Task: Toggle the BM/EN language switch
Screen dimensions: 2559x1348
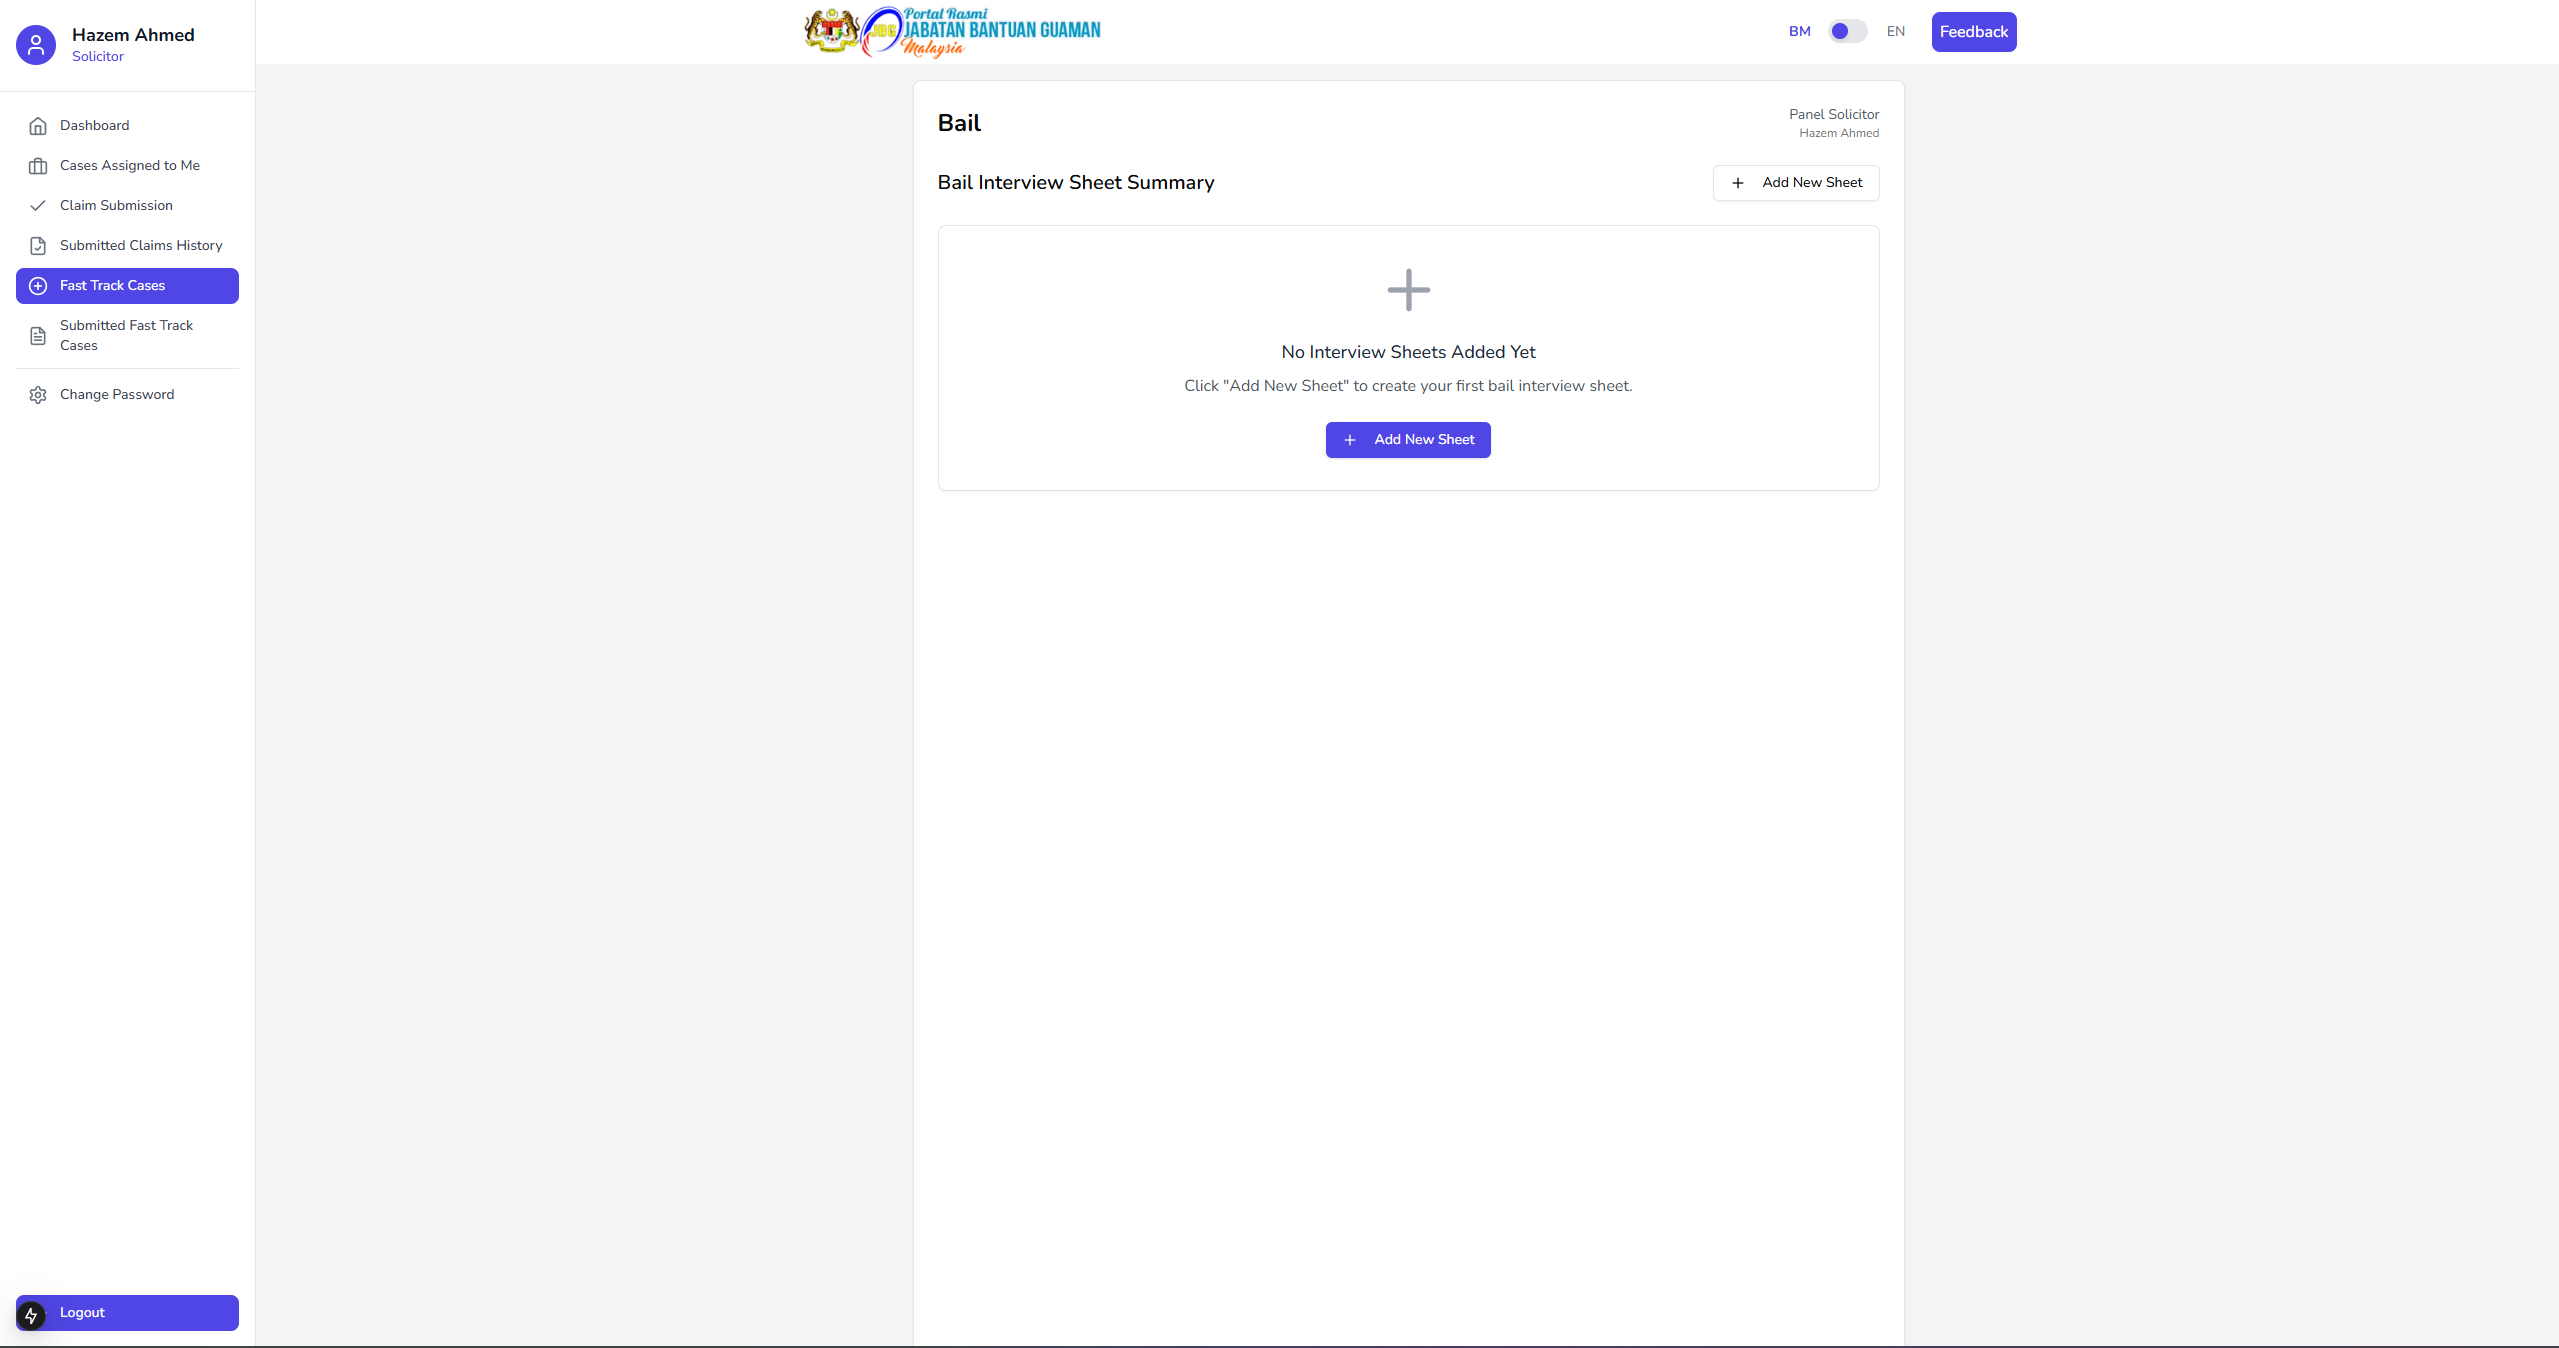Action: pos(1847,31)
